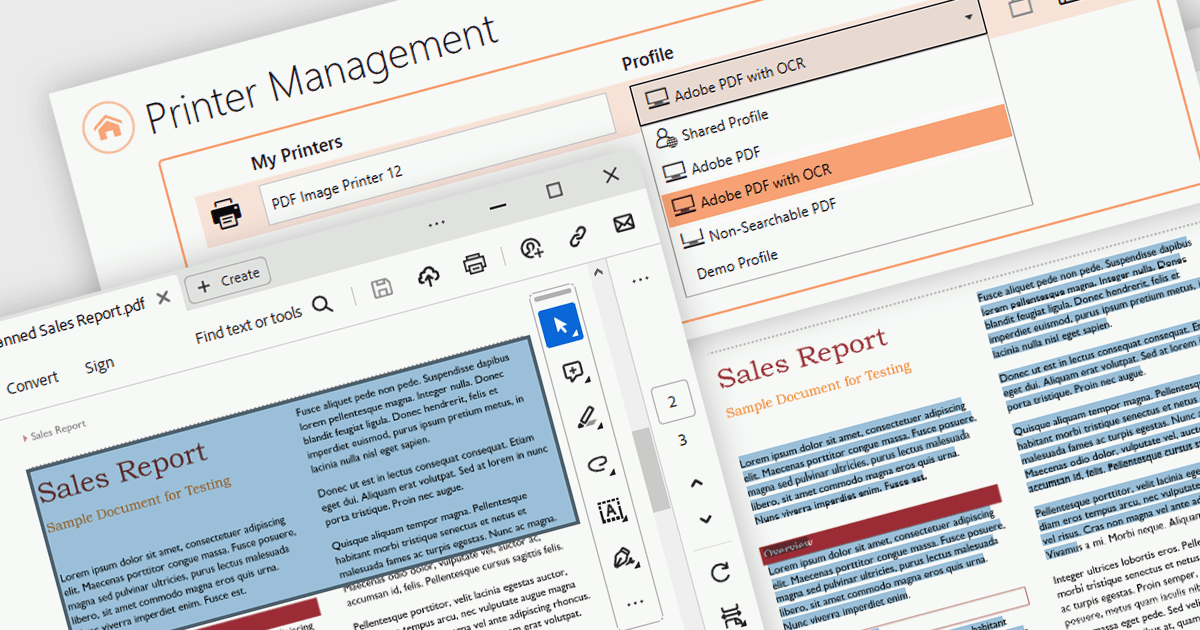This screenshot has width=1200, height=630.
Task: Click Sample Document for Testing in right document
Action: [818, 389]
